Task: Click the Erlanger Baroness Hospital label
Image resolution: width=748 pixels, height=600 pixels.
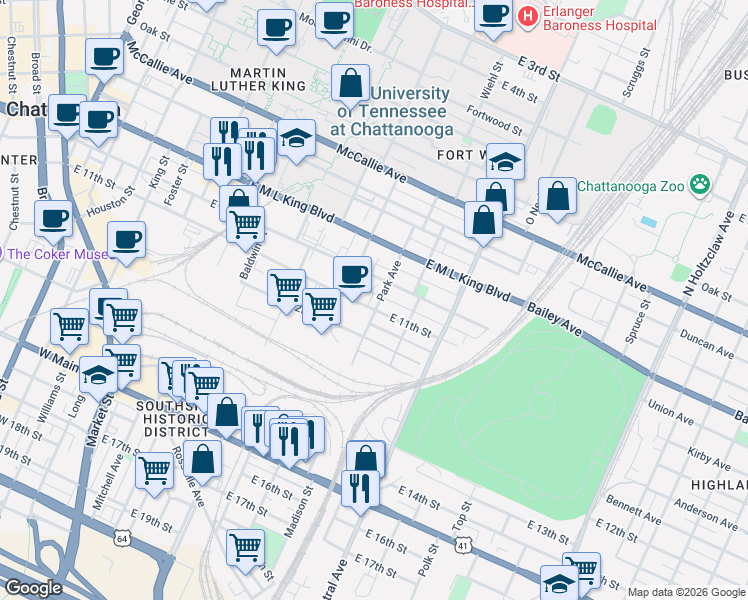Action: [599, 19]
